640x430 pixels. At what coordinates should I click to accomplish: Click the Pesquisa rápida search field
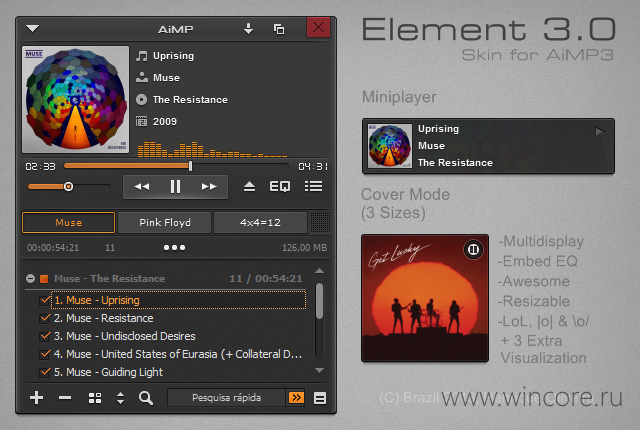pos(227,398)
